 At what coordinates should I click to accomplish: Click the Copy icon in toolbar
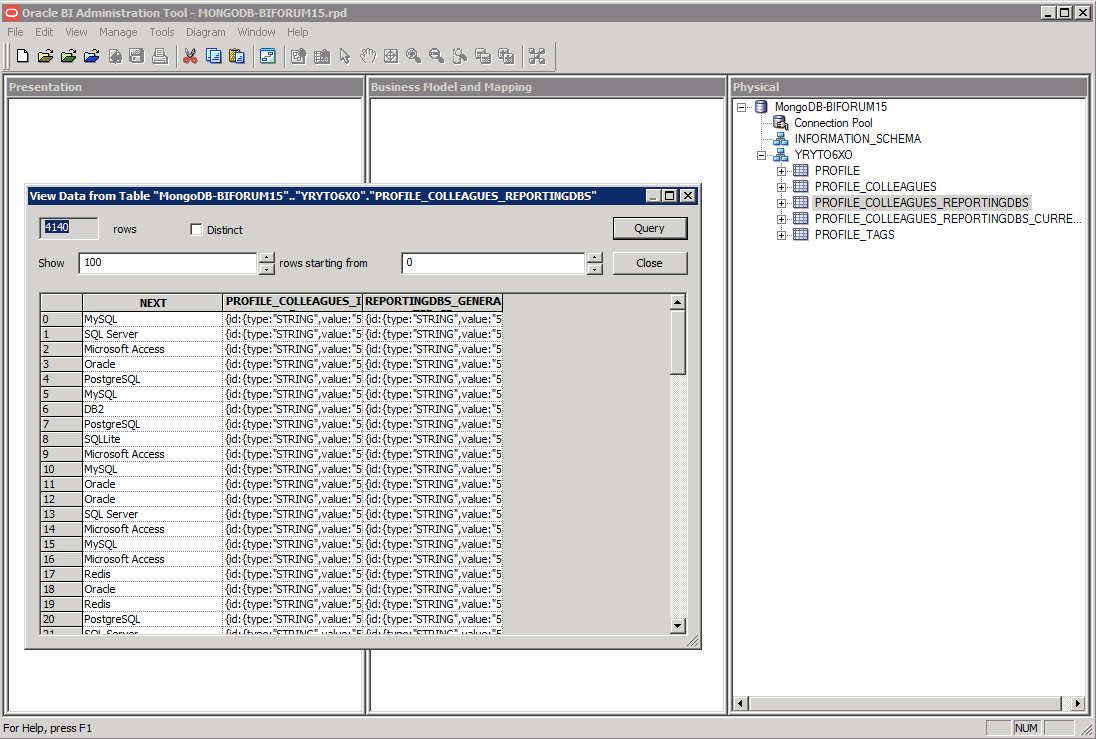[213, 56]
